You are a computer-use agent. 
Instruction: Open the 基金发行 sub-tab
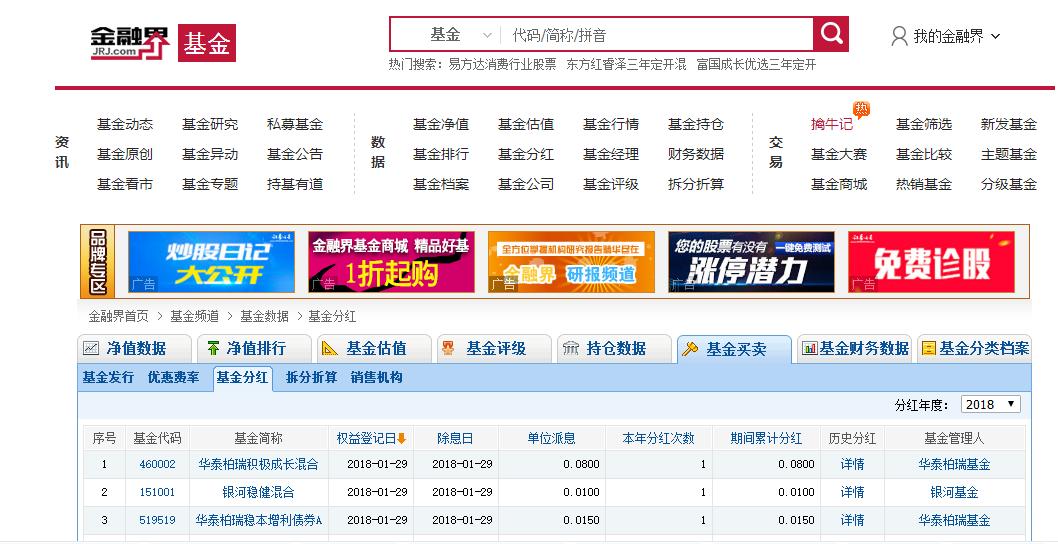pyautogui.click(x=108, y=378)
